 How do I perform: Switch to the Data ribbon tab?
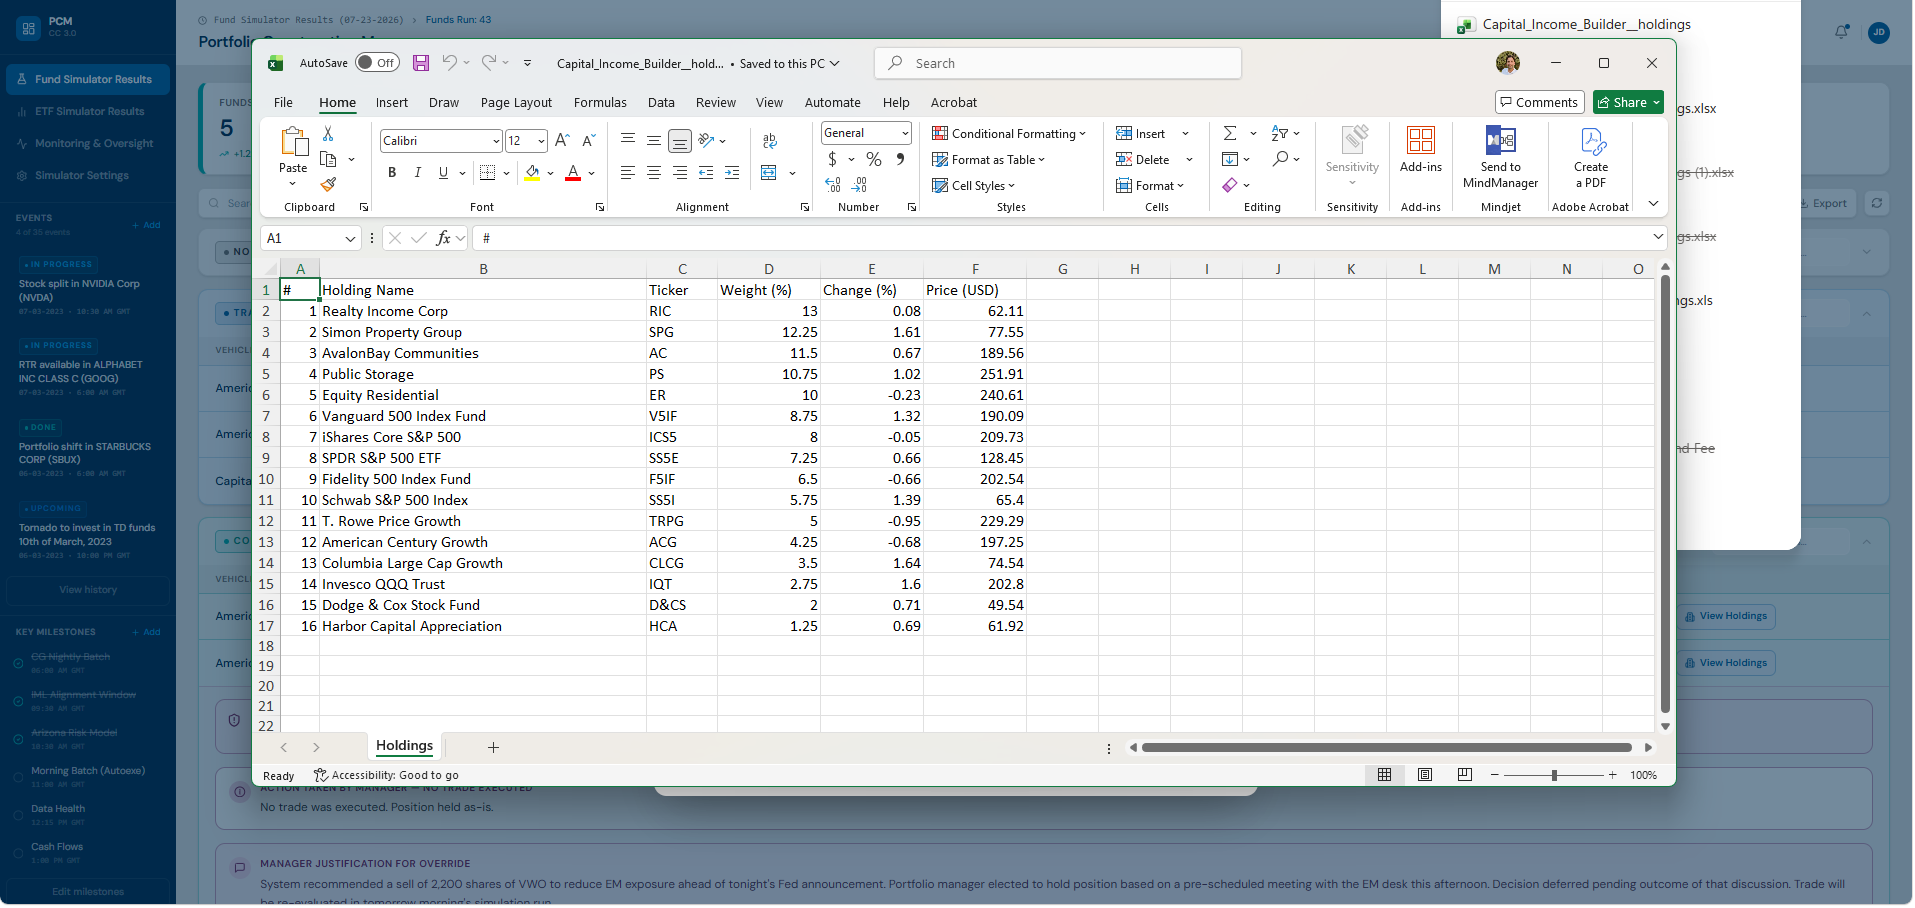pos(661,102)
